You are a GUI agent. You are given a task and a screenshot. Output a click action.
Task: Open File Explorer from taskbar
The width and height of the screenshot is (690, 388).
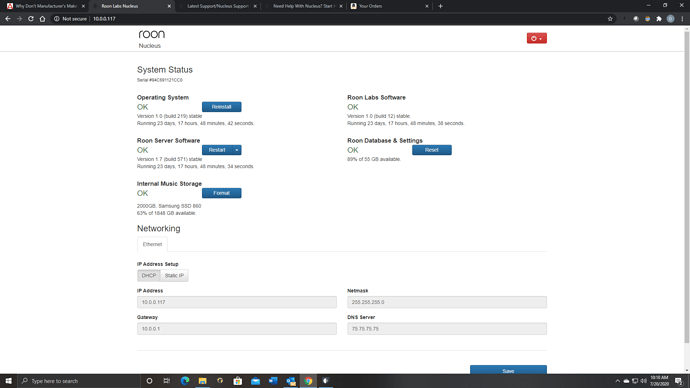pos(202,381)
